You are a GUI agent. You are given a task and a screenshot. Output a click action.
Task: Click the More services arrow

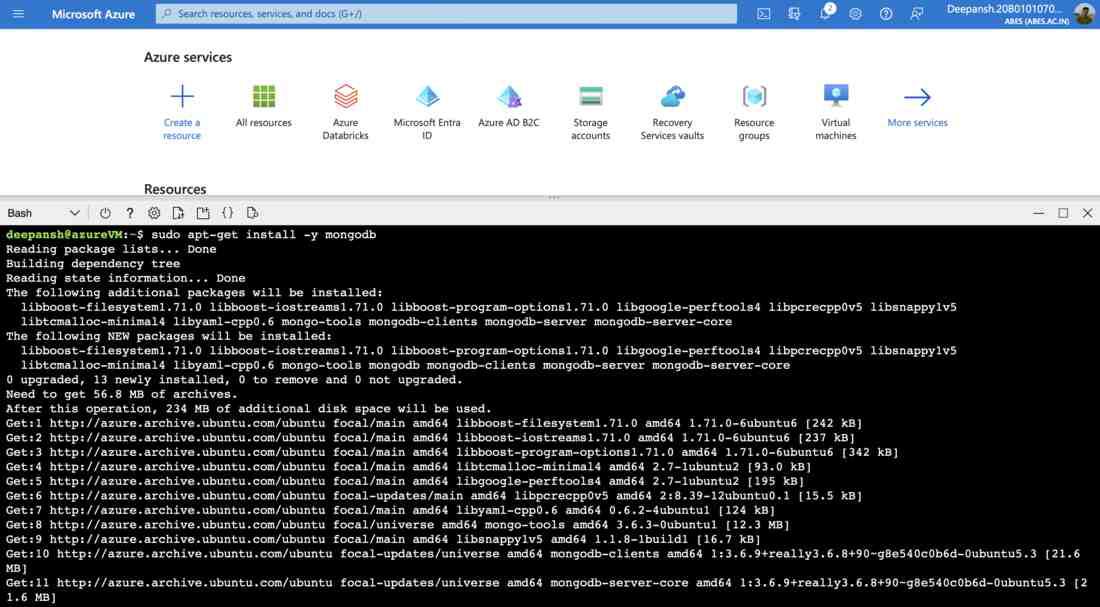coord(918,97)
